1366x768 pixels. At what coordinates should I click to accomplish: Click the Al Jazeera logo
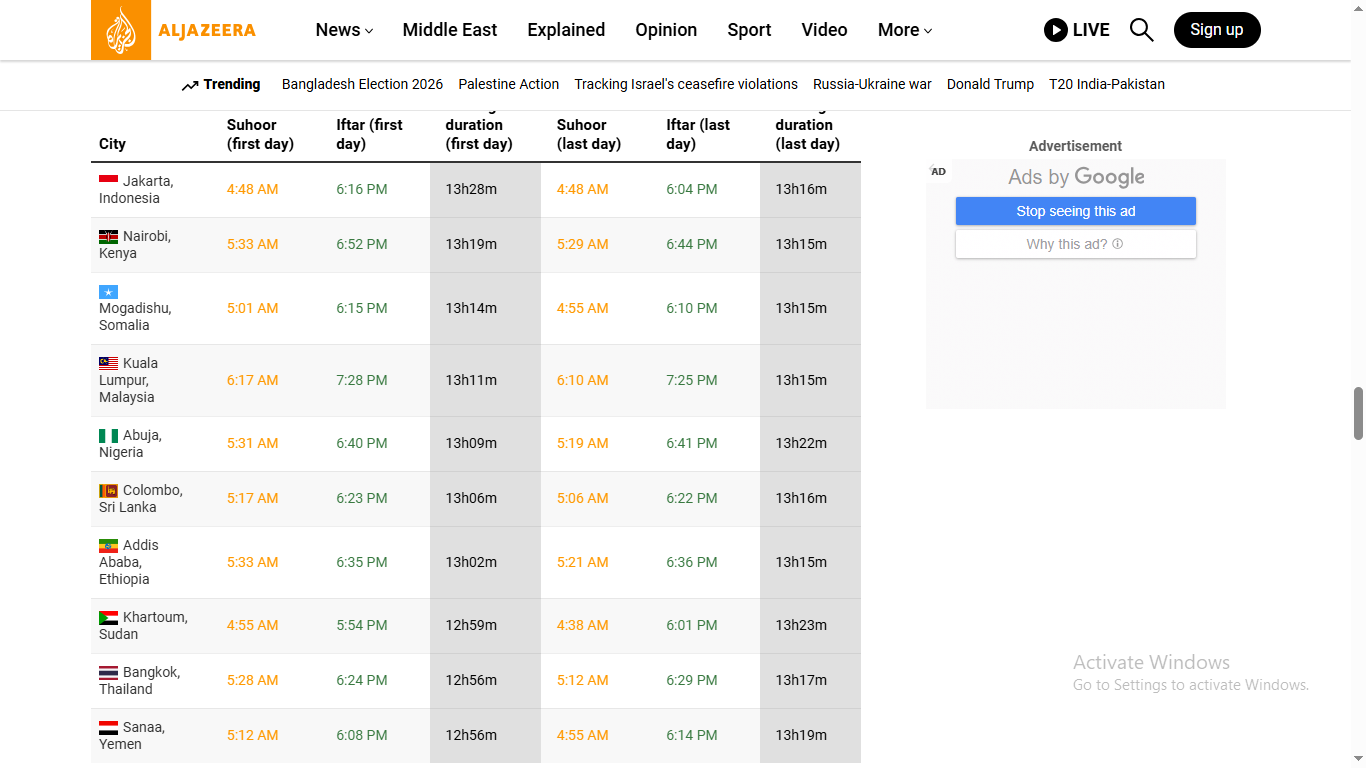click(x=174, y=30)
